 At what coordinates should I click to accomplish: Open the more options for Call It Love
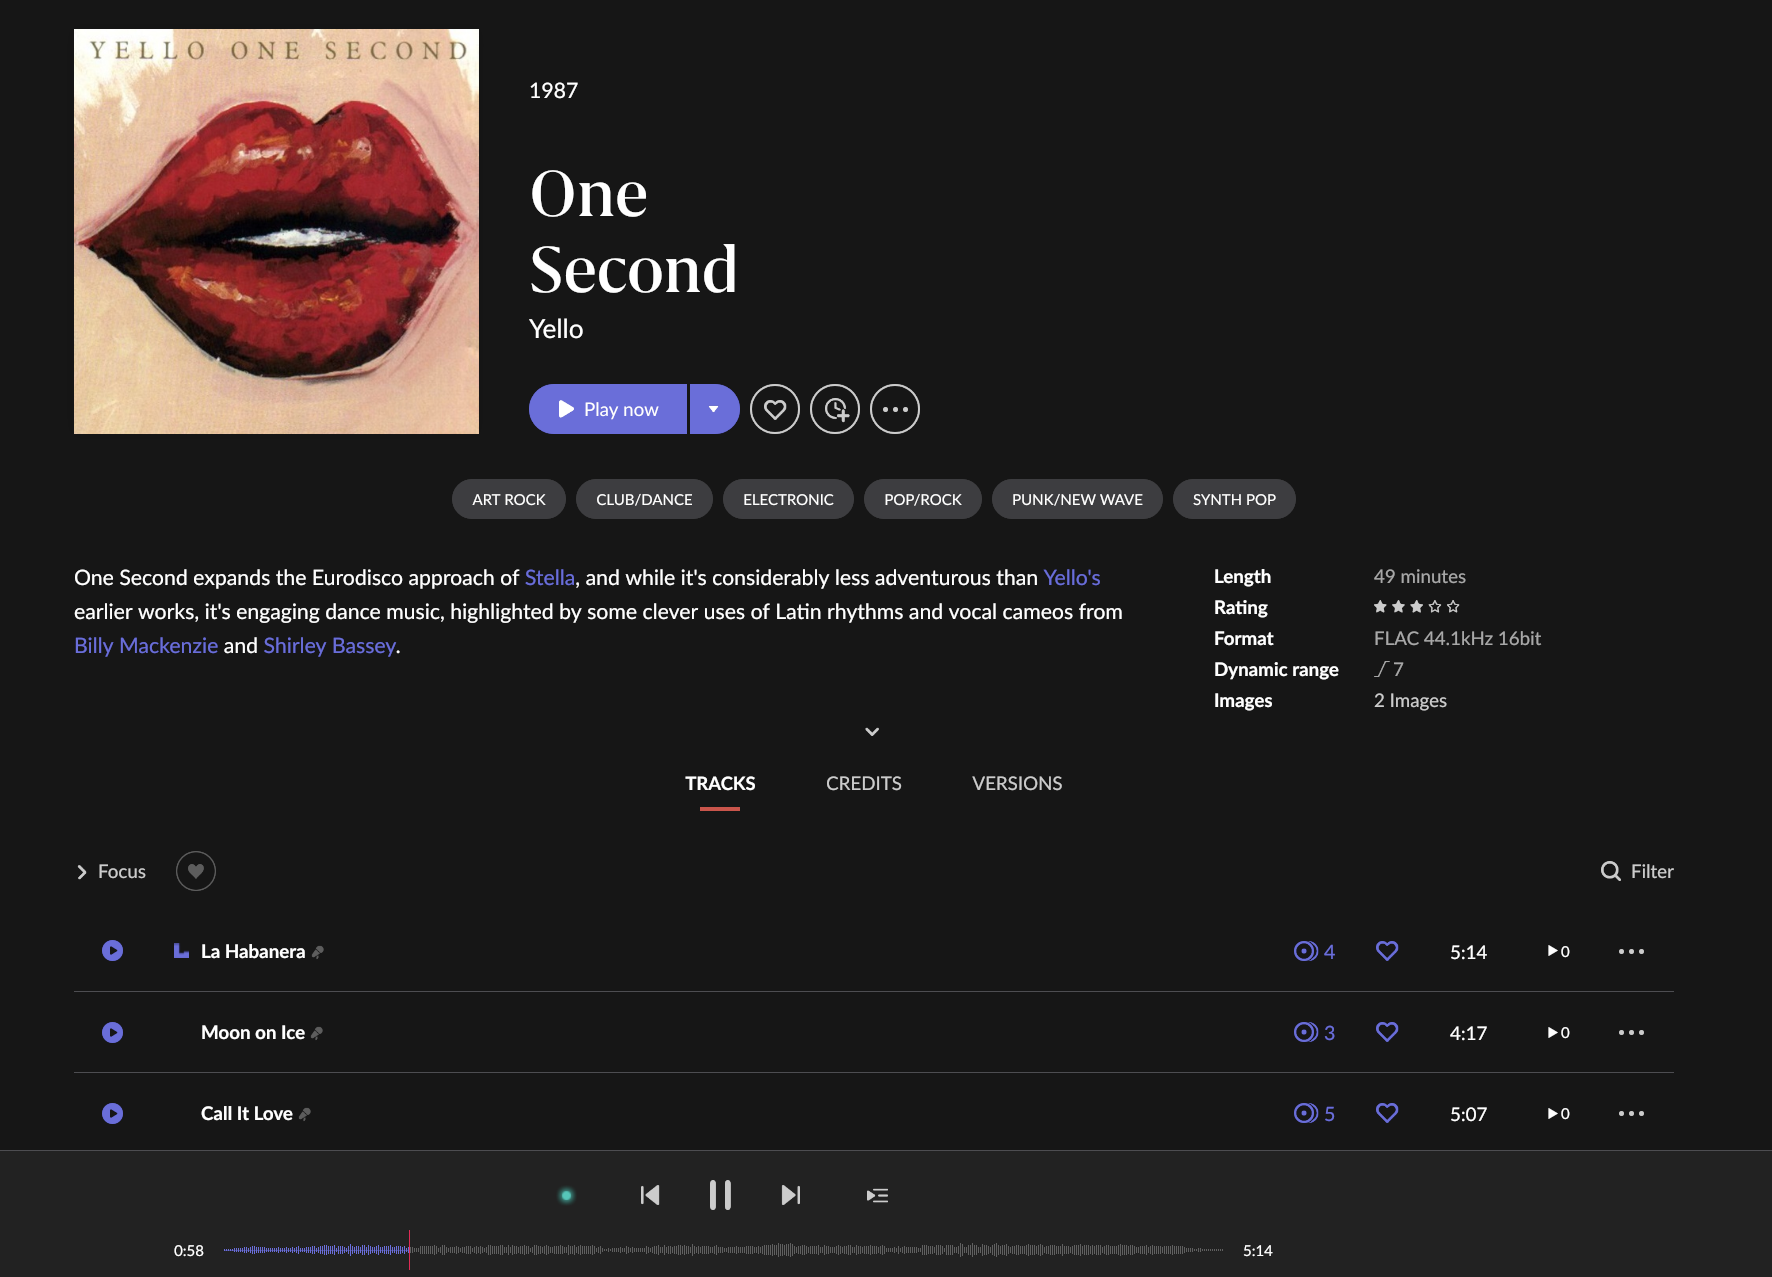(1631, 1113)
